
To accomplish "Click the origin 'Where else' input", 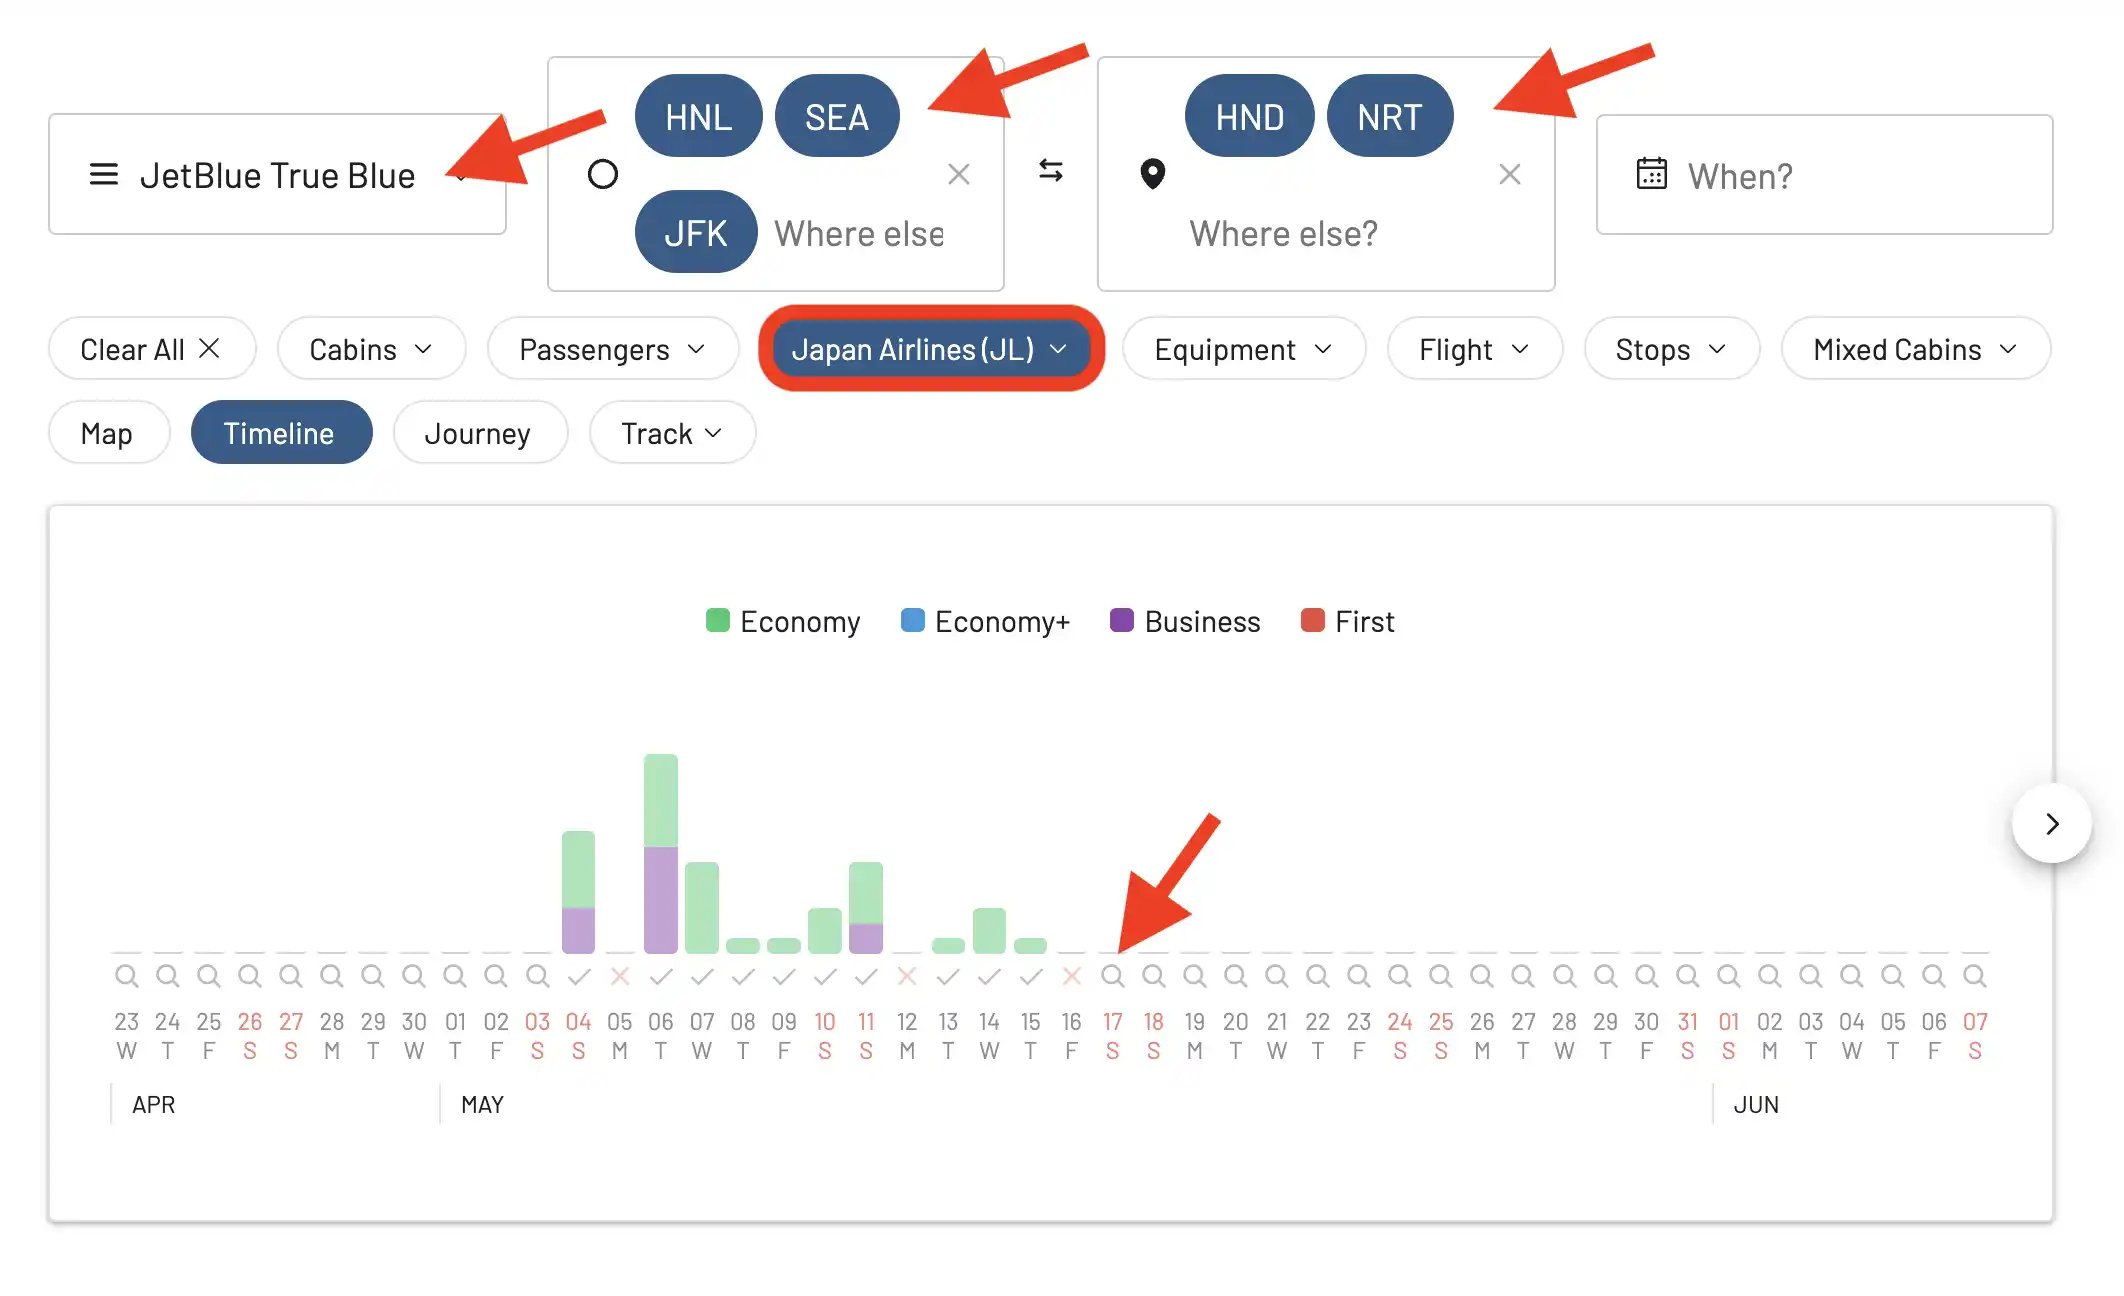I will click(x=858, y=233).
